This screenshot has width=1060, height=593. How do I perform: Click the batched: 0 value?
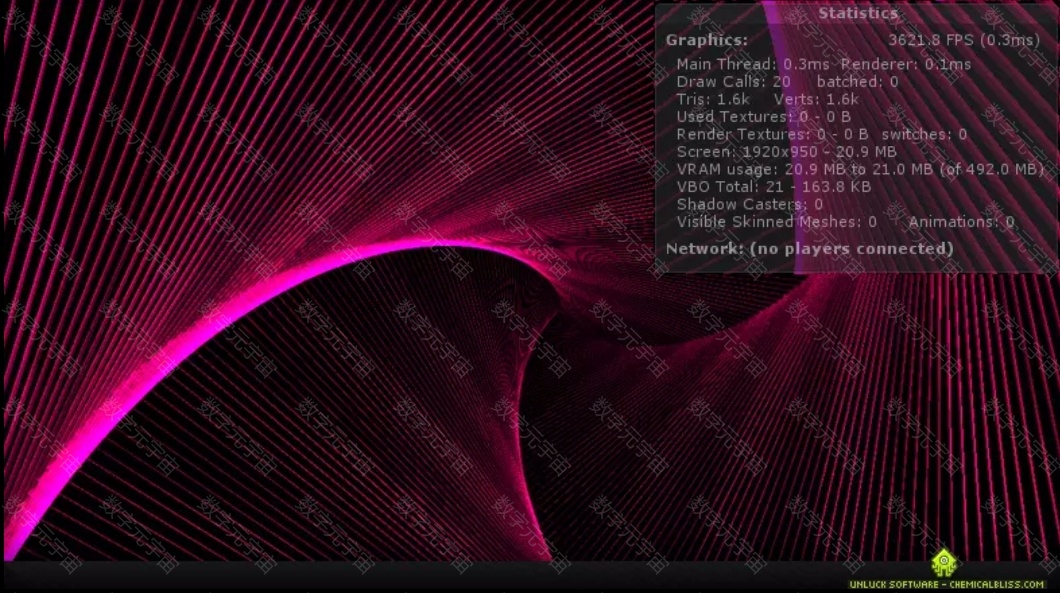pyautogui.click(x=858, y=82)
